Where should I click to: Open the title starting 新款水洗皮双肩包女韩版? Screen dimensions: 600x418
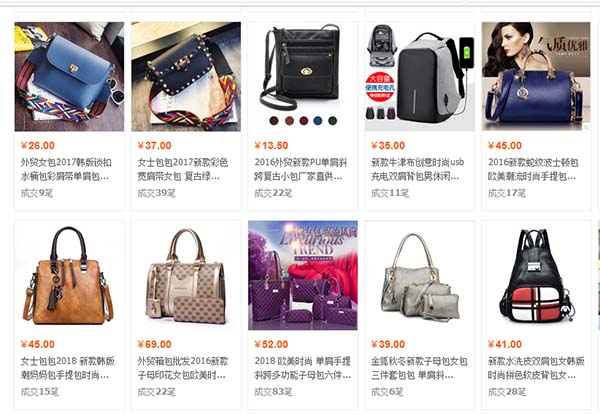(x=536, y=368)
